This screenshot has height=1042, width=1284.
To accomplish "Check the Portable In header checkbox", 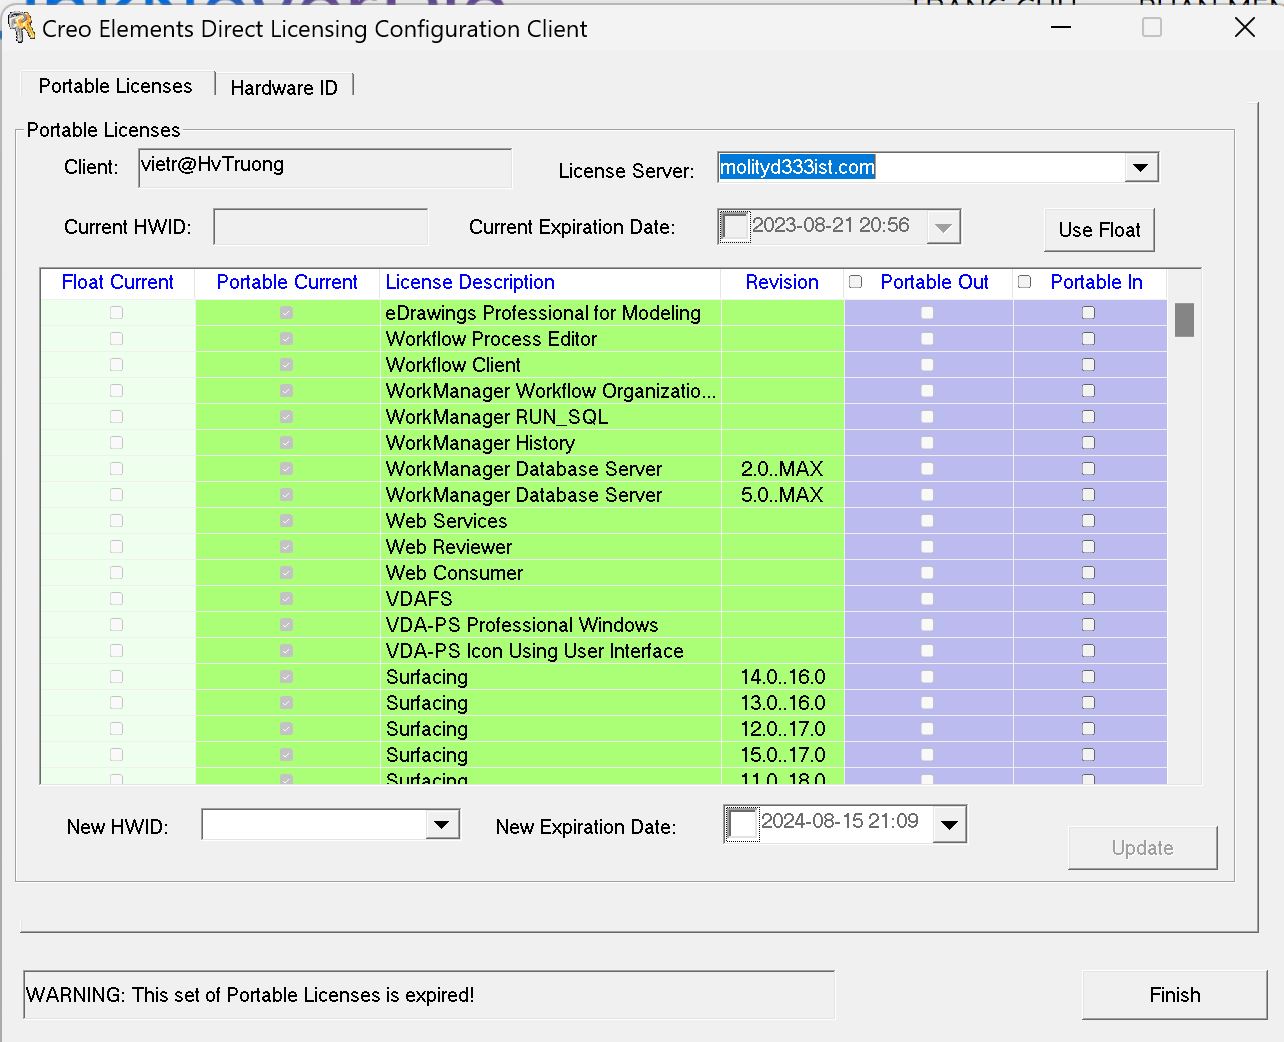I will pyautogui.click(x=1024, y=281).
